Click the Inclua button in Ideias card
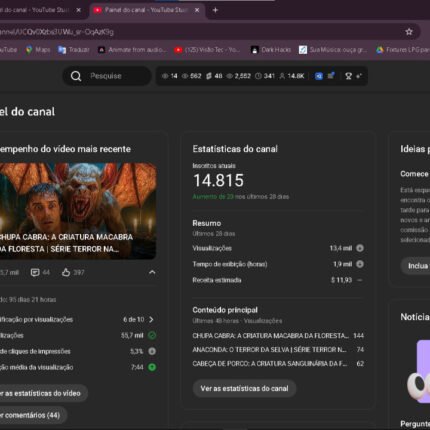Image resolution: width=430 pixels, height=430 pixels. click(x=416, y=266)
